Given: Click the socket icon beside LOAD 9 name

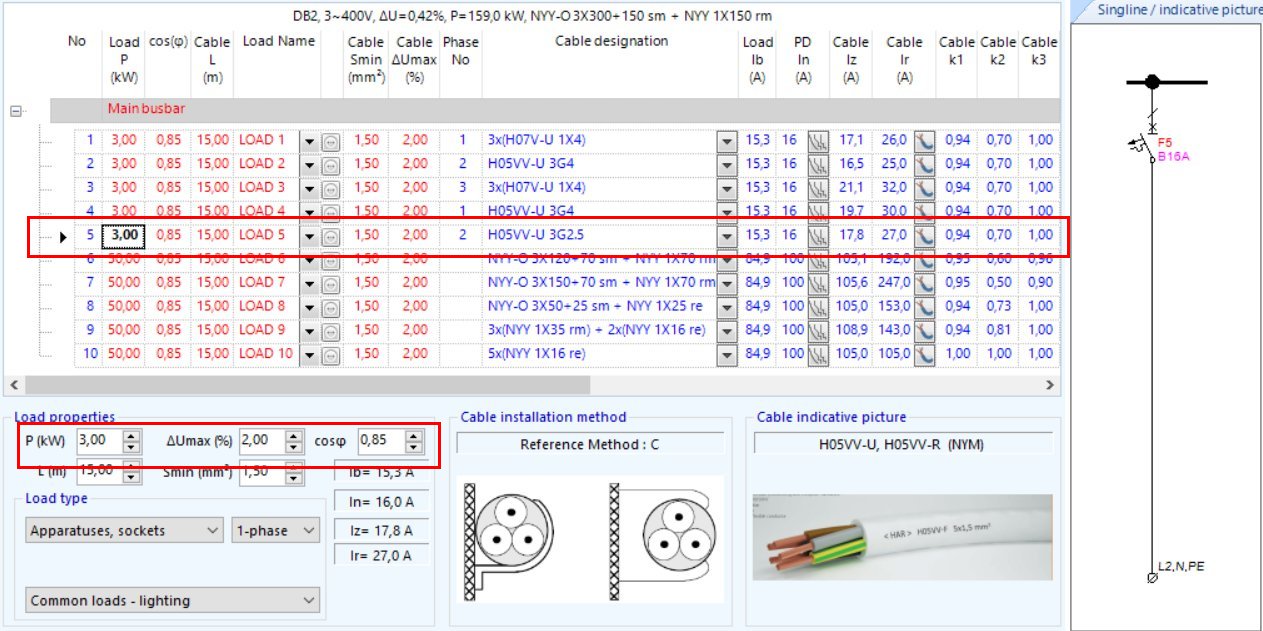Looking at the screenshot, I should click(329, 330).
